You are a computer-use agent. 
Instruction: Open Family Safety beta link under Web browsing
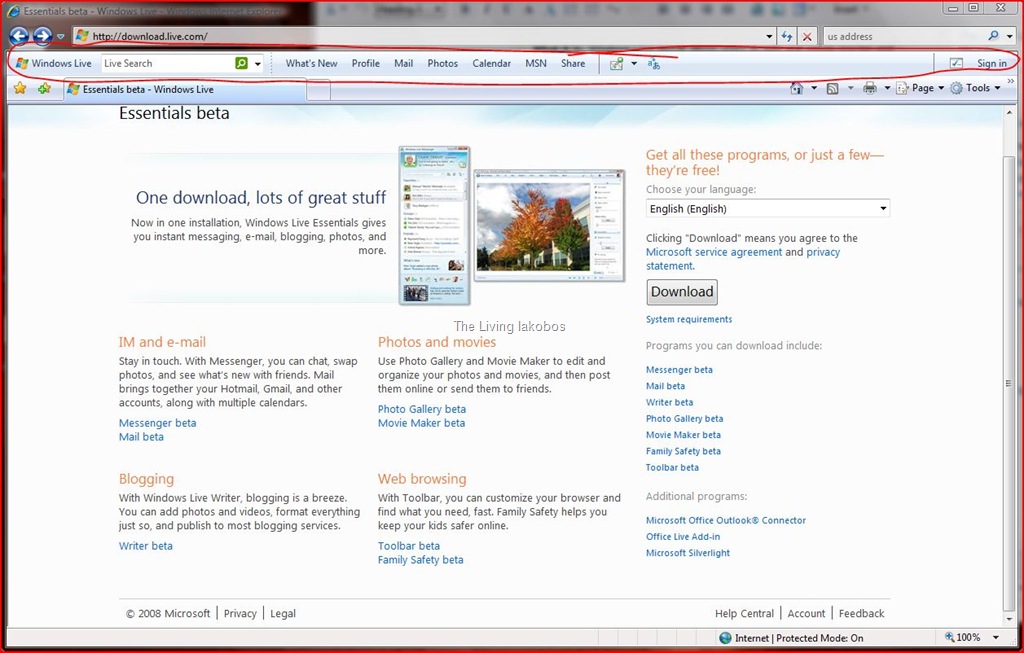[421, 560]
